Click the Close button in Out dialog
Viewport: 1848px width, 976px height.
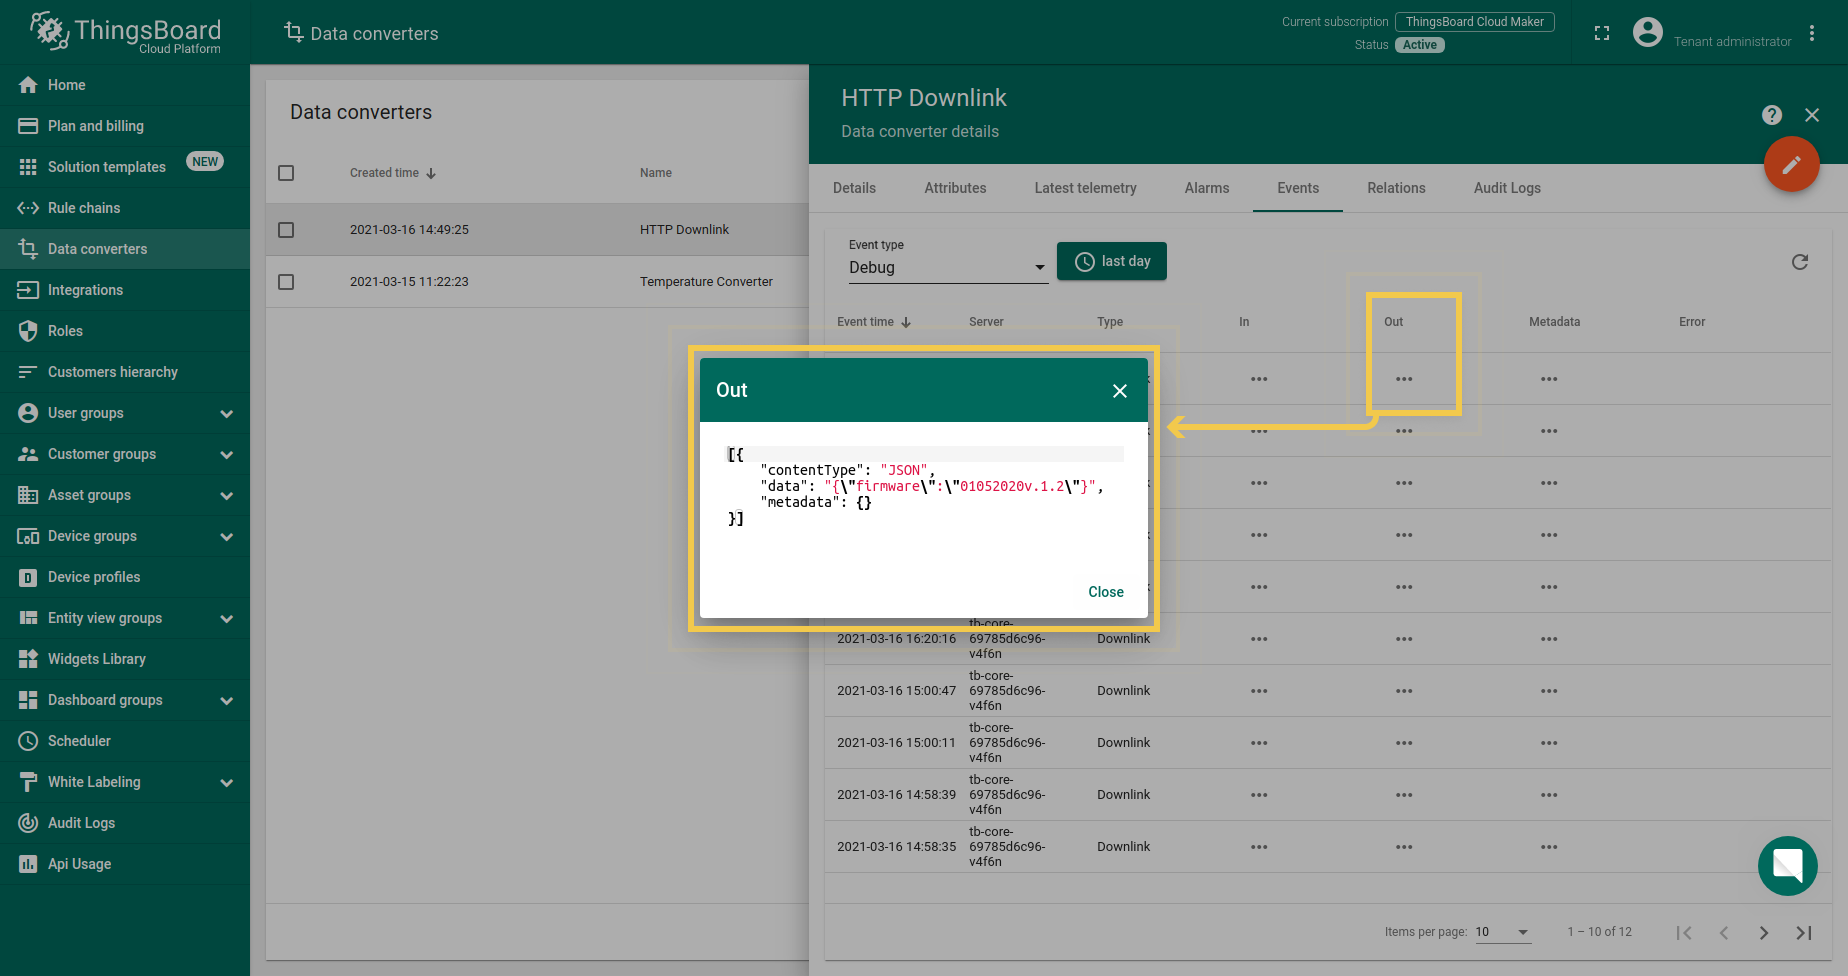click(x=1106, y=592)
